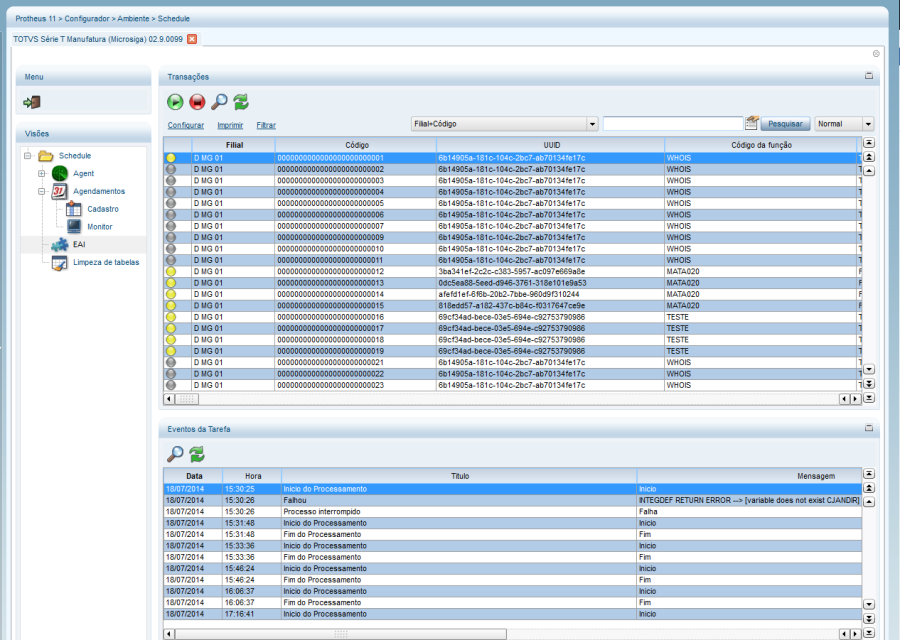Click the Pesquisar button

pyautogui.click(x=785, y=124)
